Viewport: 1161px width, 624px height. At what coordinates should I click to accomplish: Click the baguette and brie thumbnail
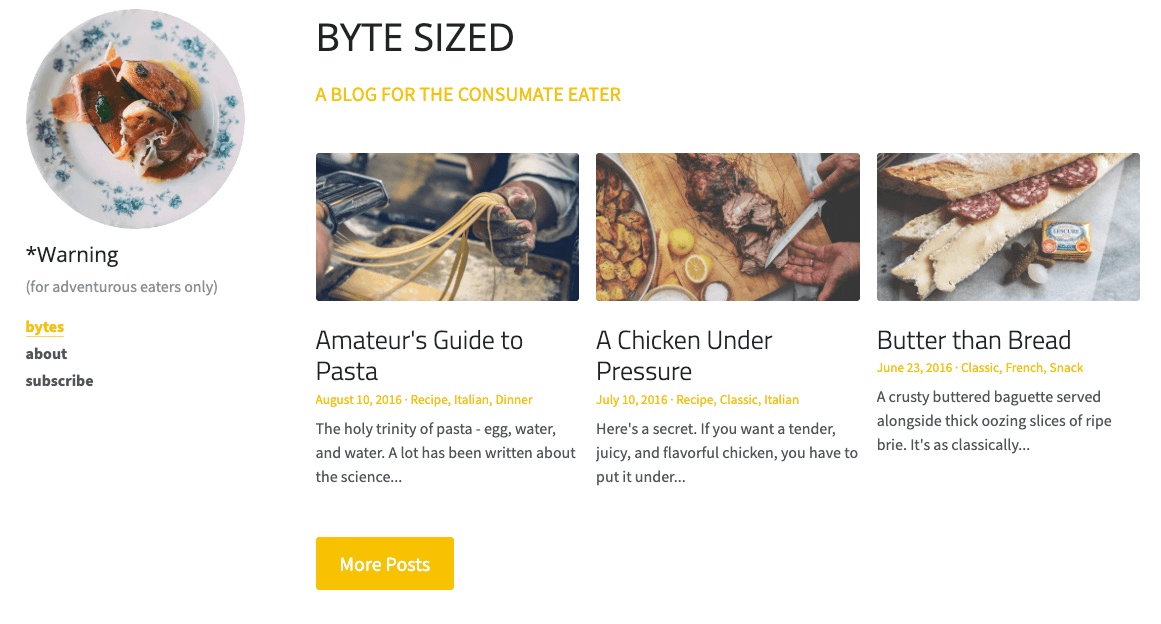(1008, 227)
